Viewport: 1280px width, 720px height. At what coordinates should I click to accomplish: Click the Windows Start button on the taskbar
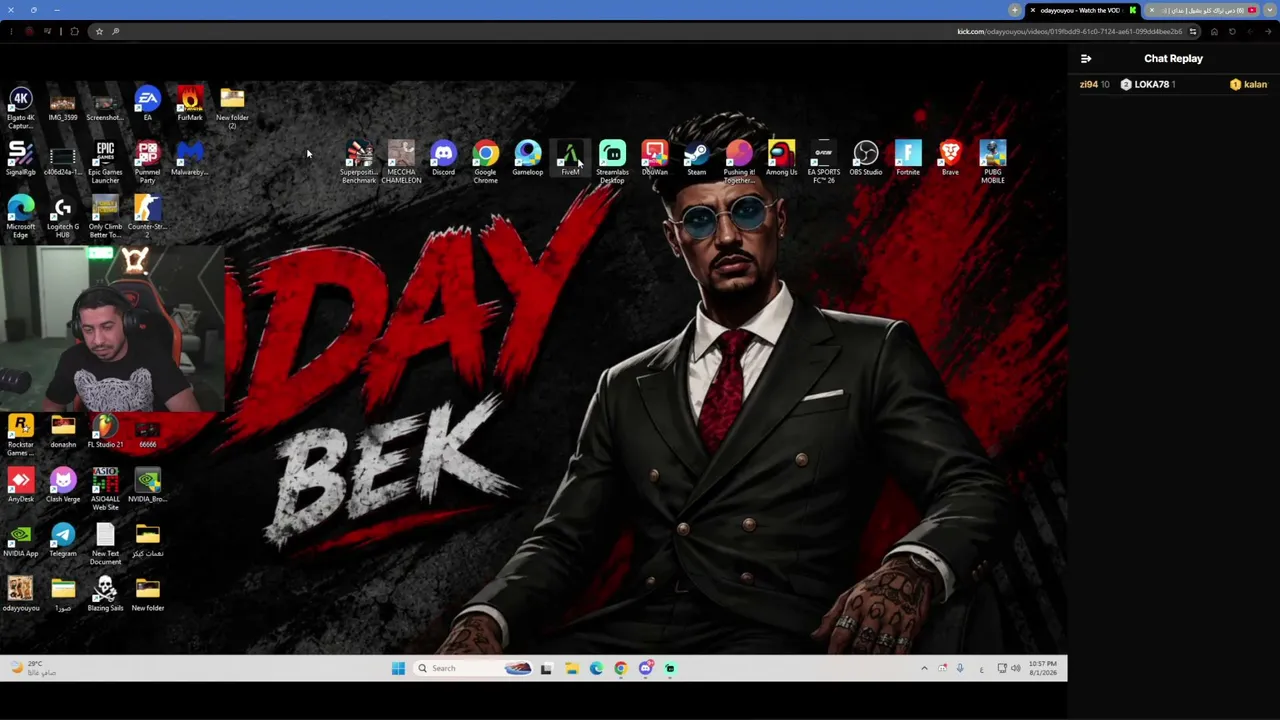[x=398, y=668]
